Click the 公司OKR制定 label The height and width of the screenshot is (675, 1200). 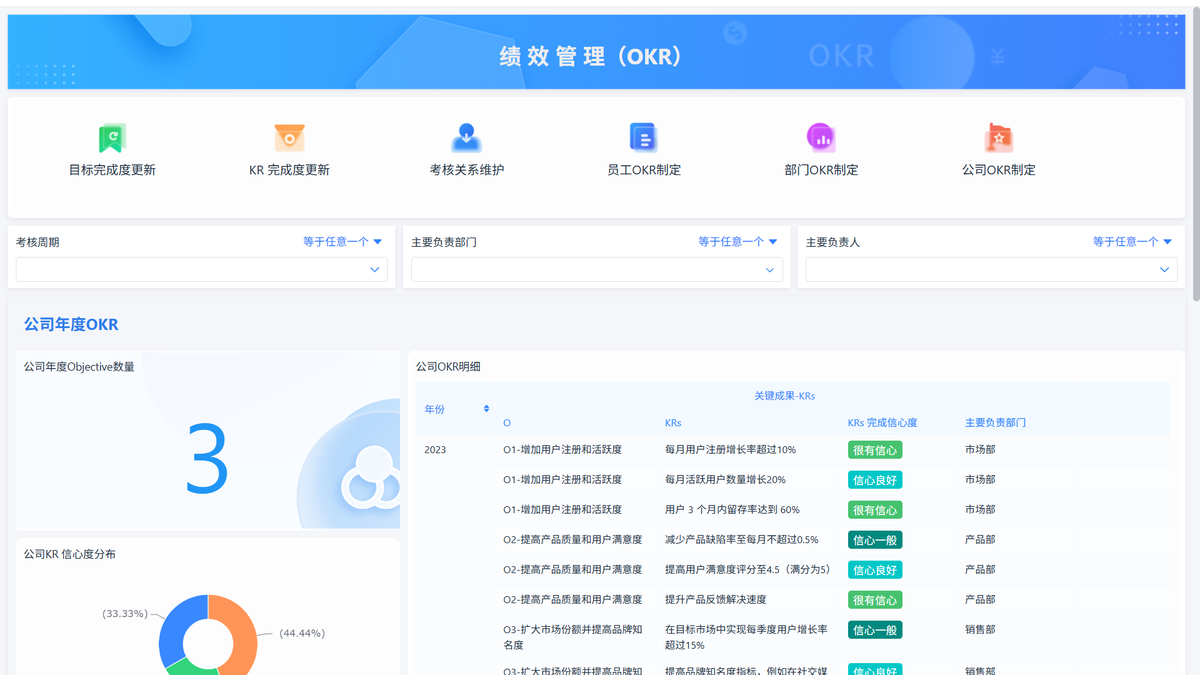point(998,170)
